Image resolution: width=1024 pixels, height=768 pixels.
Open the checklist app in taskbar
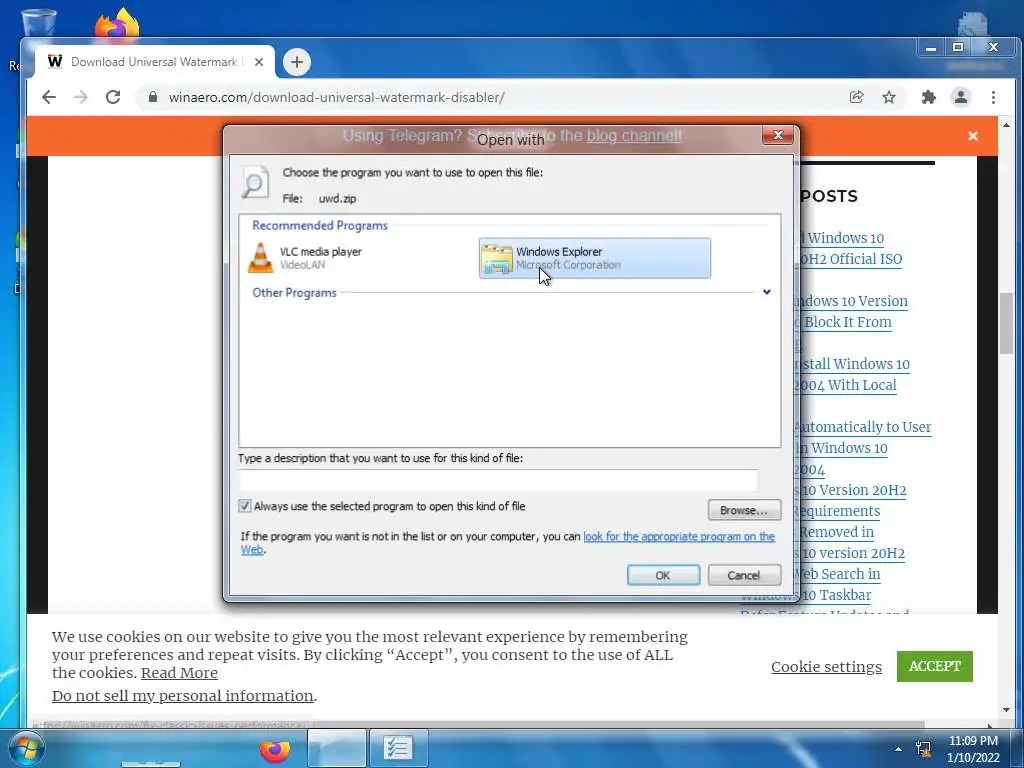point(398,748)
